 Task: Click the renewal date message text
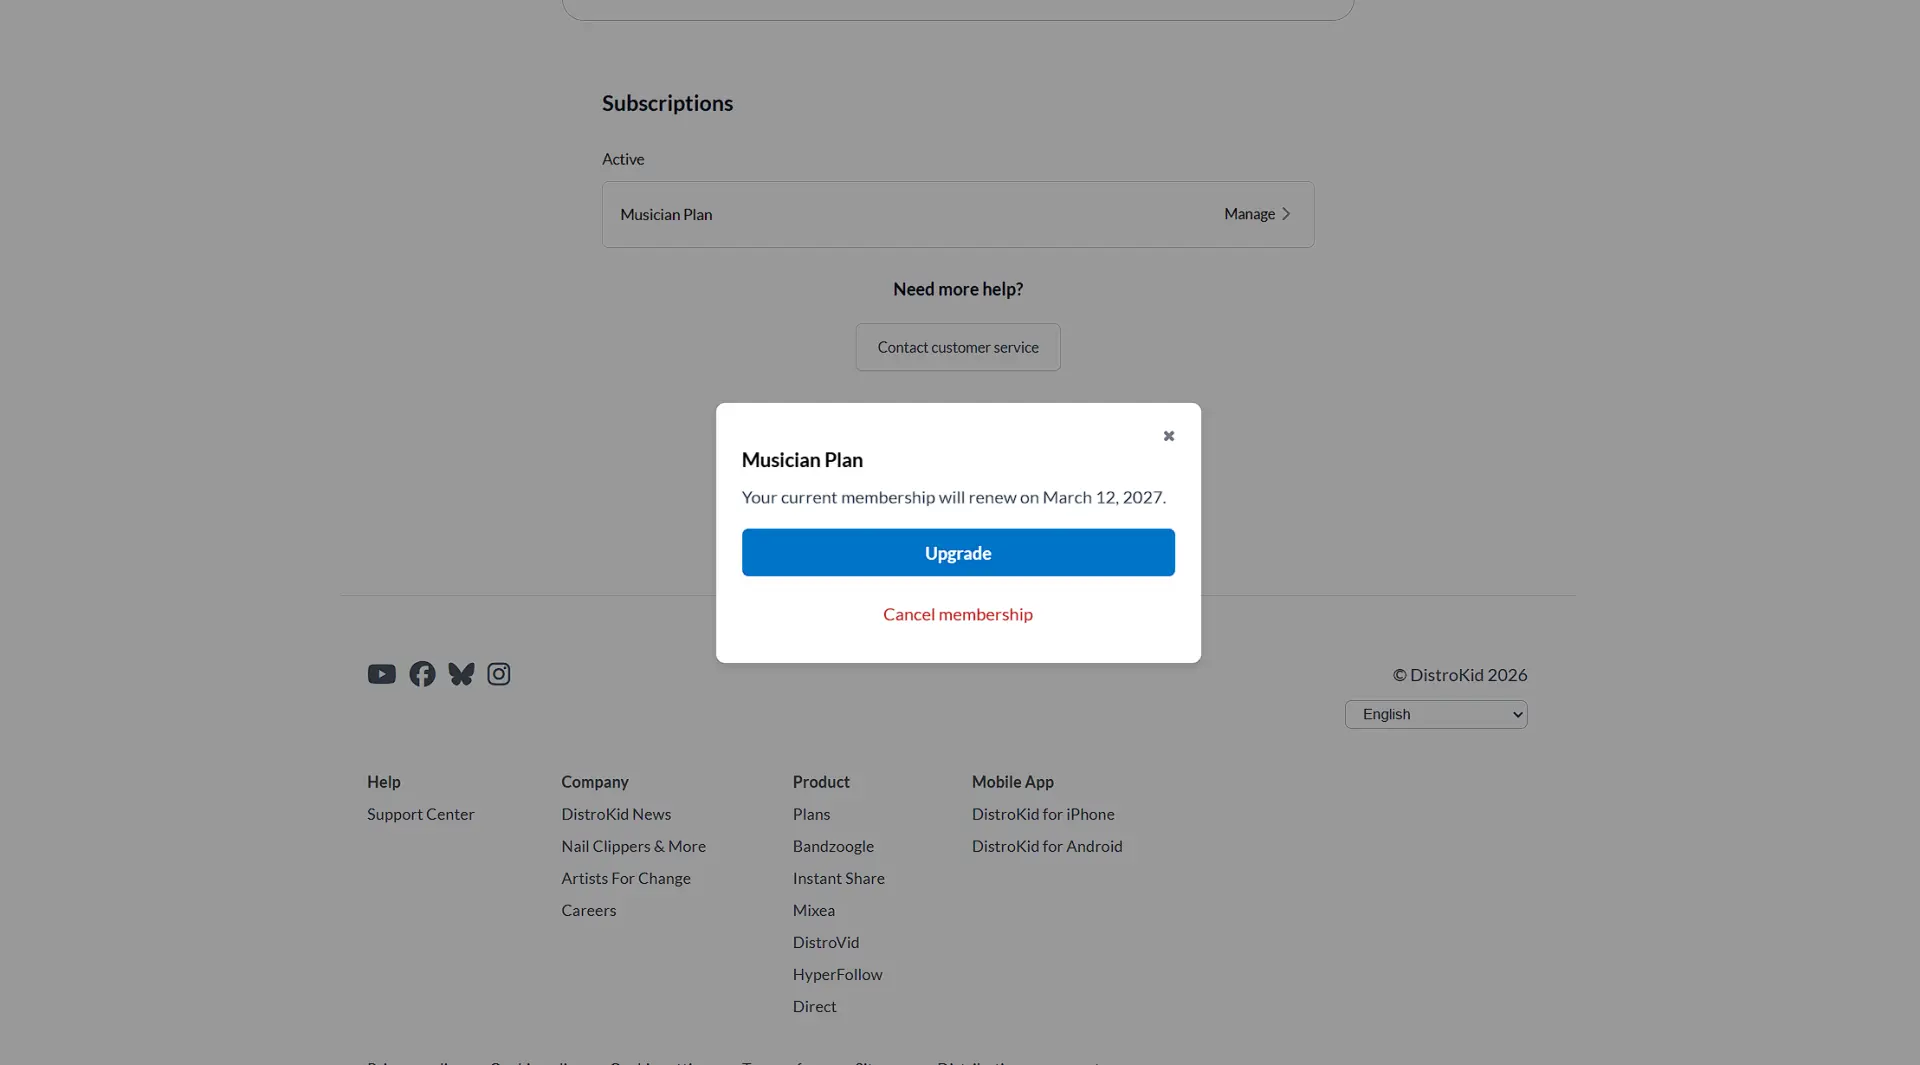tap(954, 497)
